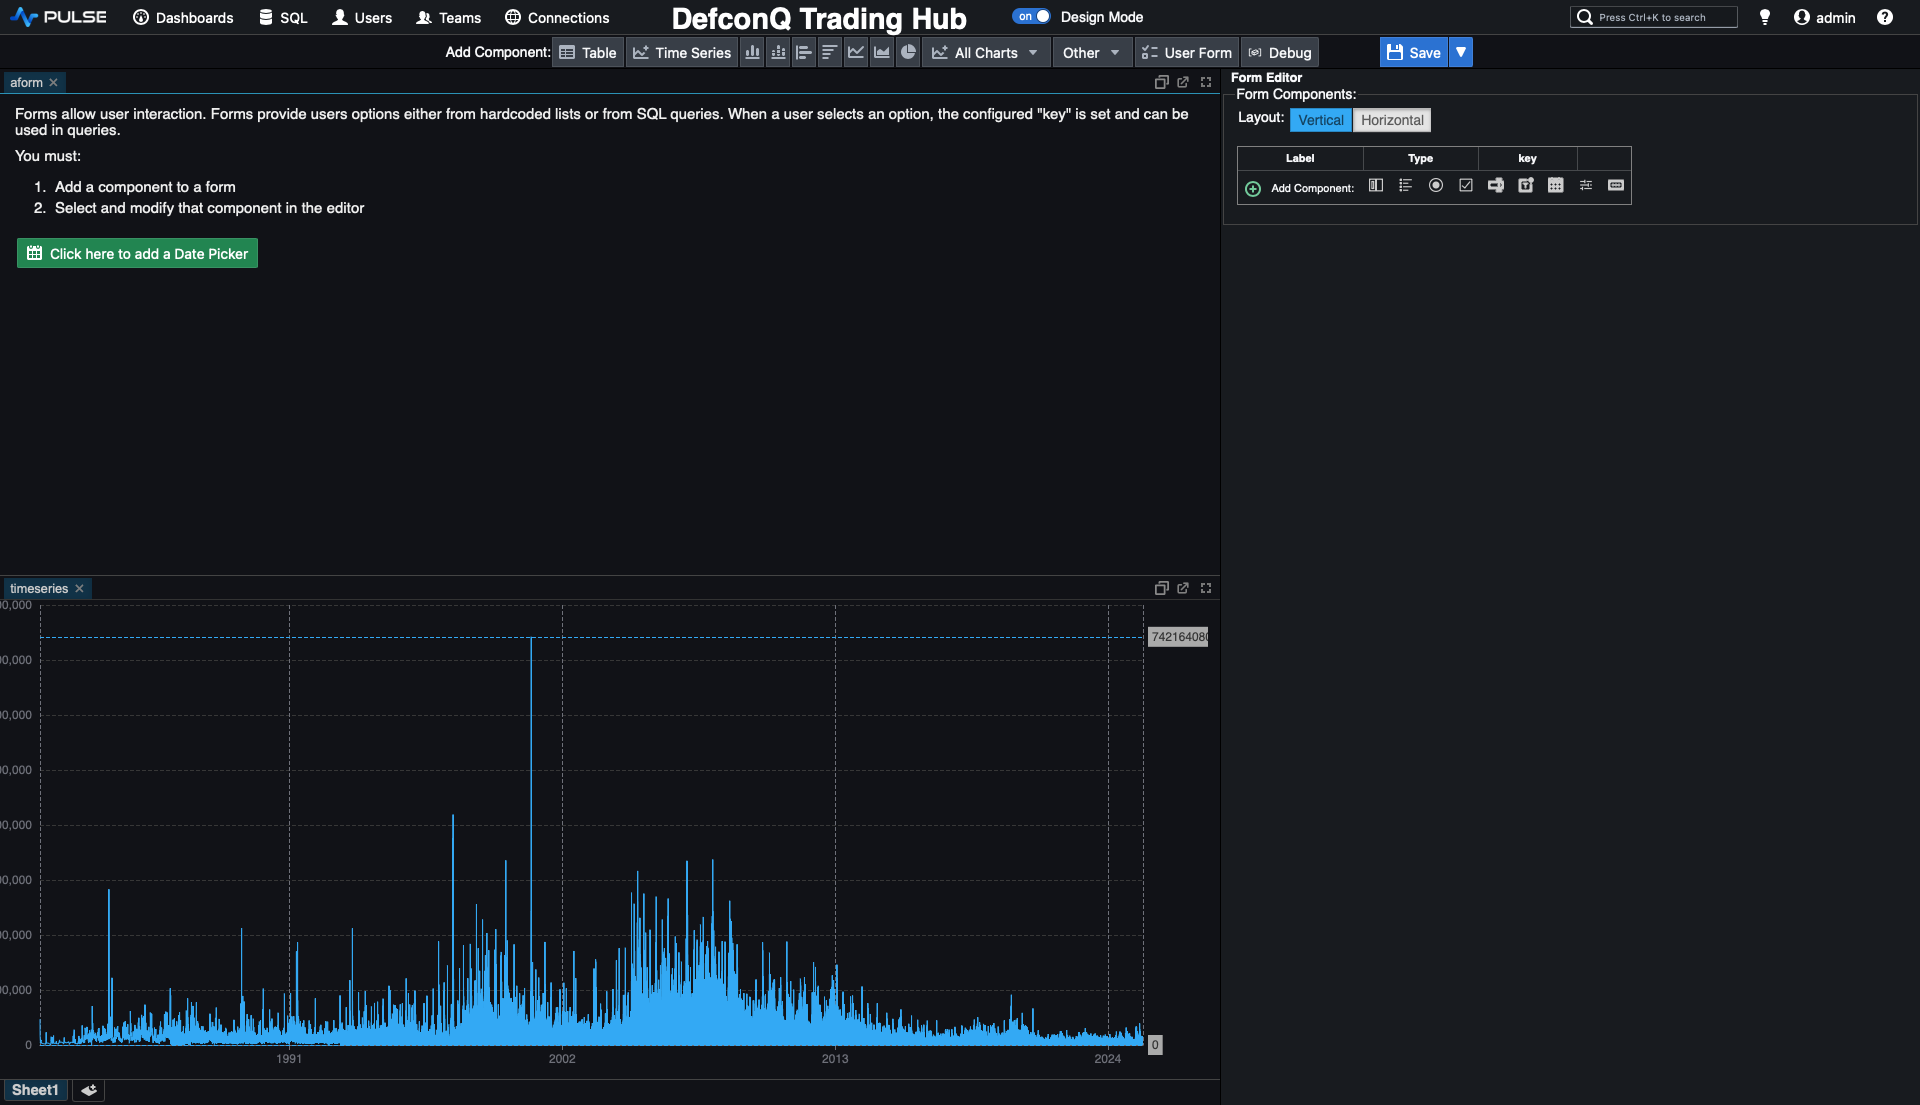The height and width of the screenshot is (1105, 1920).
Task: Add a slider form component
Action: click(1586, 185)
